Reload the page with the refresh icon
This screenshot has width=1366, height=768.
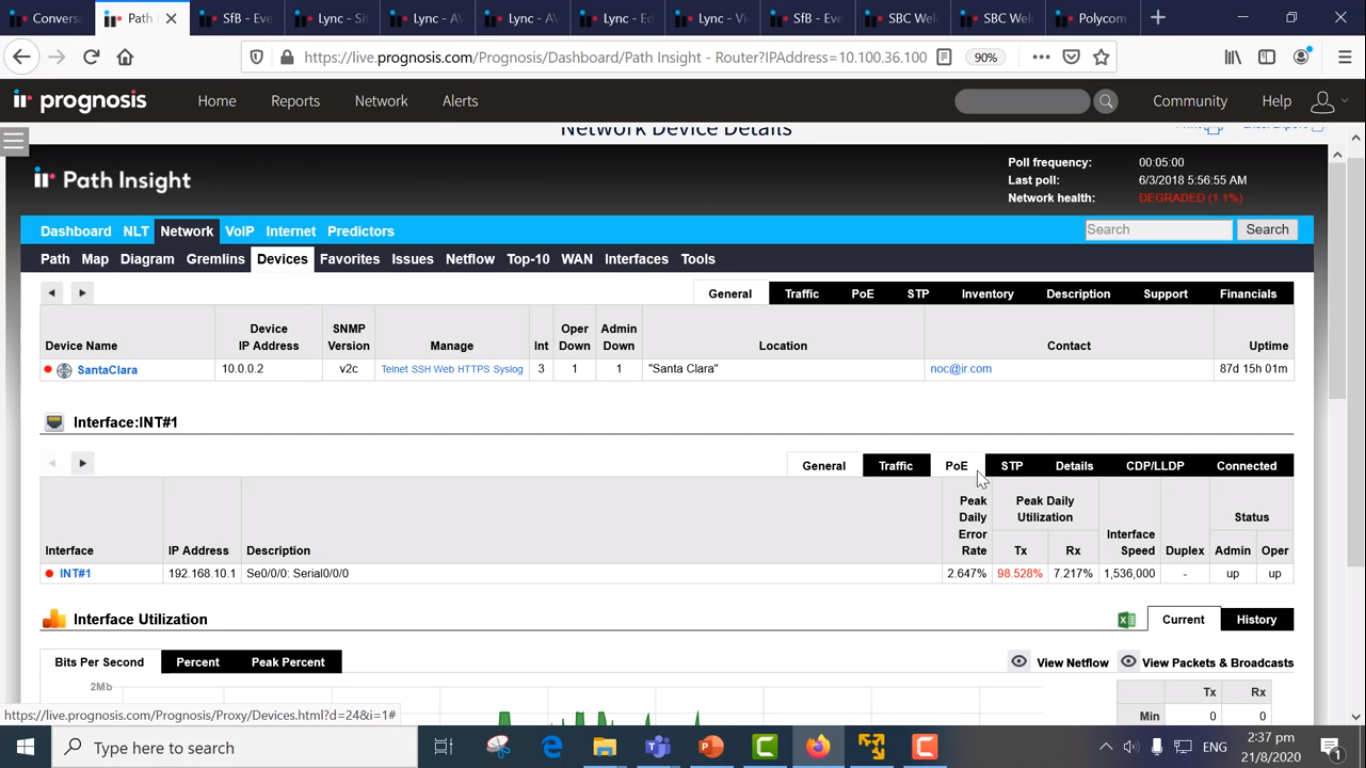(91, 57)
